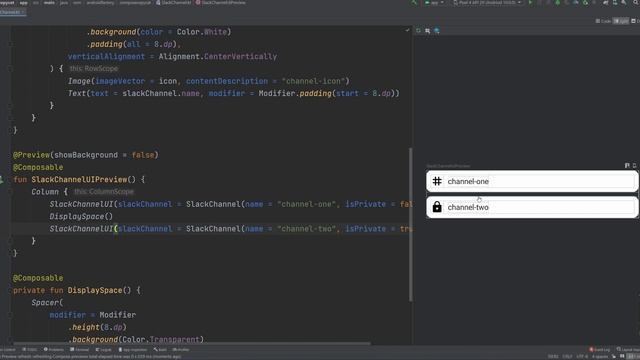The image size is (640, 360).
Task: Click the preview refresh icon
Action: pyautogui.click(x=418, y=31)
